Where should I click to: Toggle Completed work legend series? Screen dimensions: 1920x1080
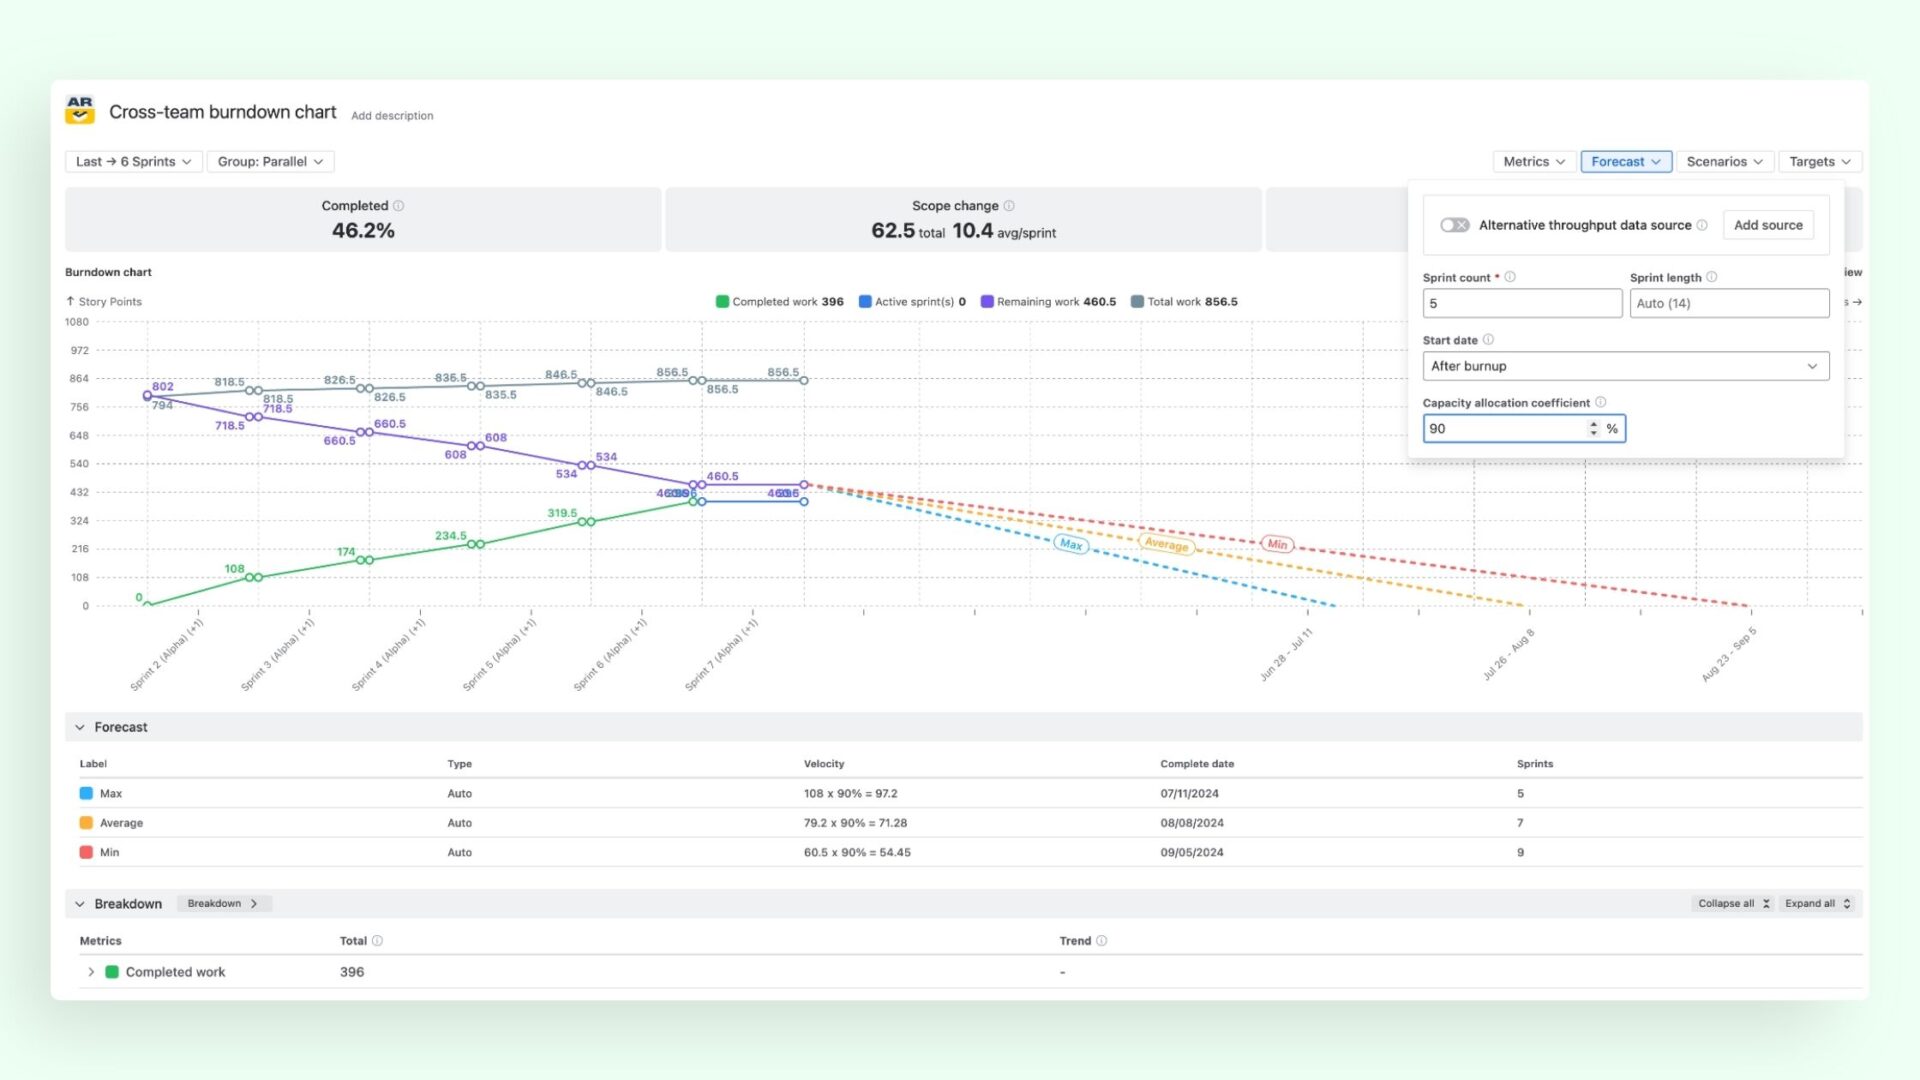tap(780, 302)
